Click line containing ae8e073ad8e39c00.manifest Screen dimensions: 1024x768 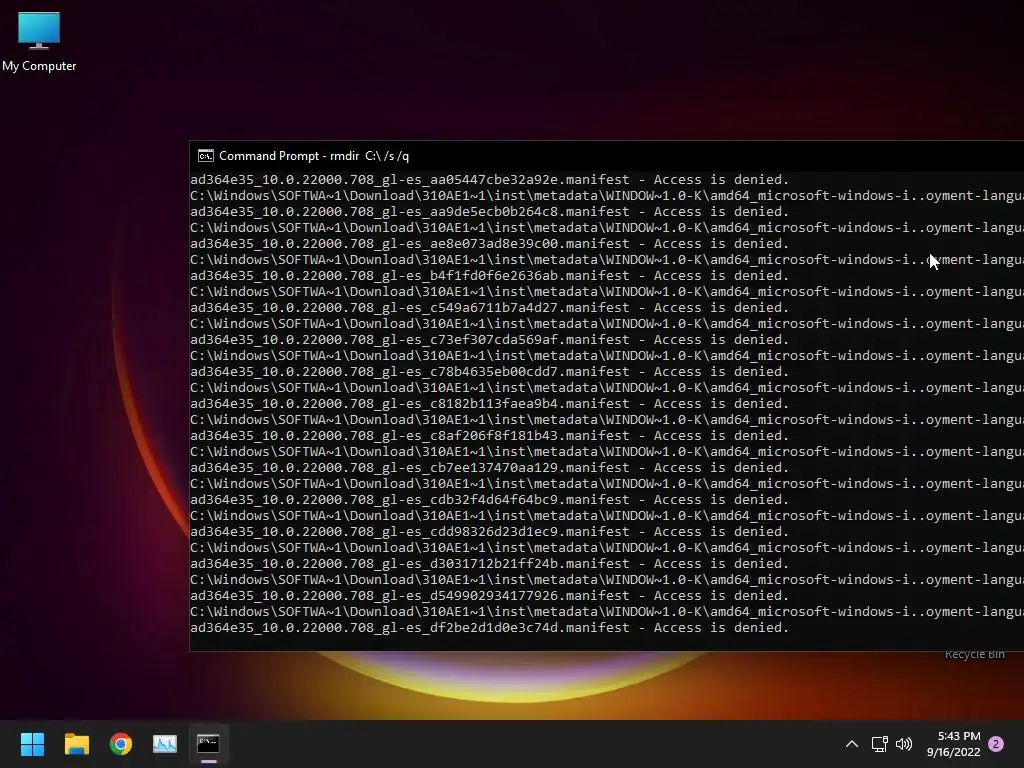click(x=490, y=244)
